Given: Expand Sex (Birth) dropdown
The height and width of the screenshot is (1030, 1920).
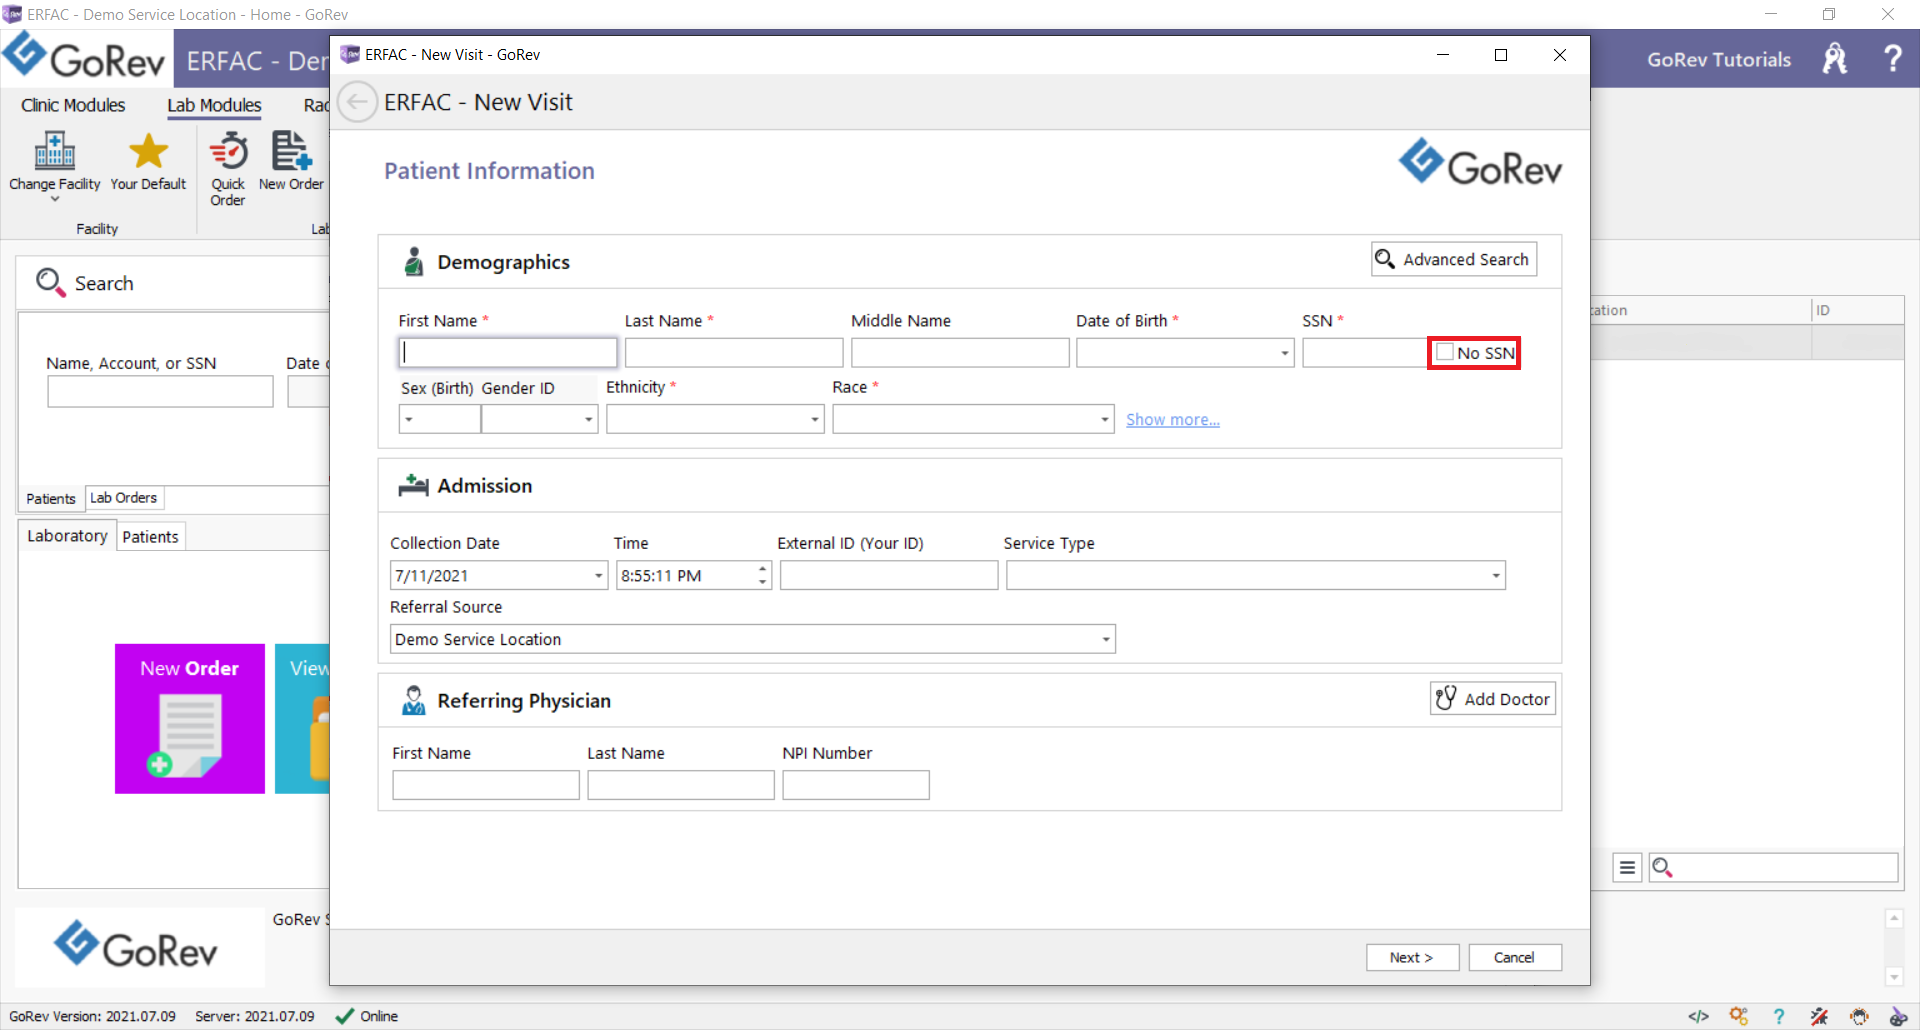Looking at the screenshot, I should click(409, 419).
